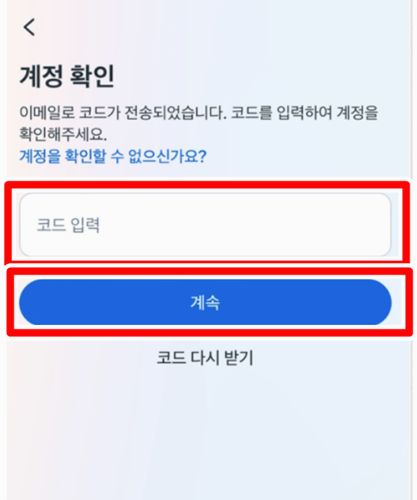Resend the email code using 코드 다시 받기
417x500 pixels.
click(205, 358)
